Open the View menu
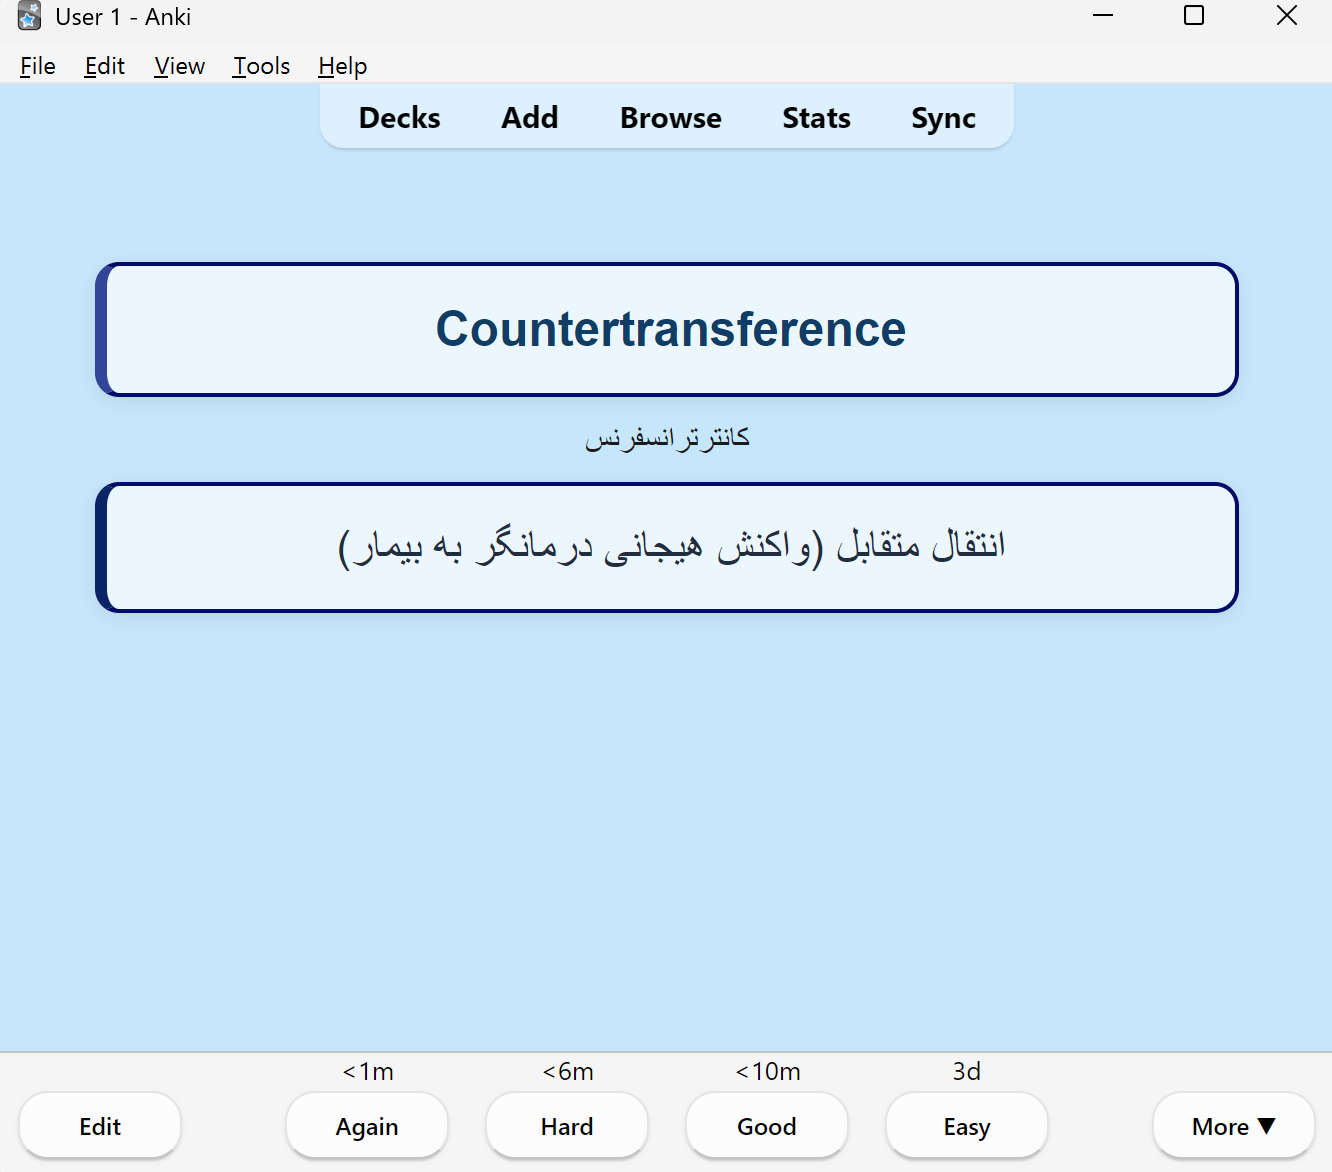Screen dimensions: 1332x1172 coord(180,66)
